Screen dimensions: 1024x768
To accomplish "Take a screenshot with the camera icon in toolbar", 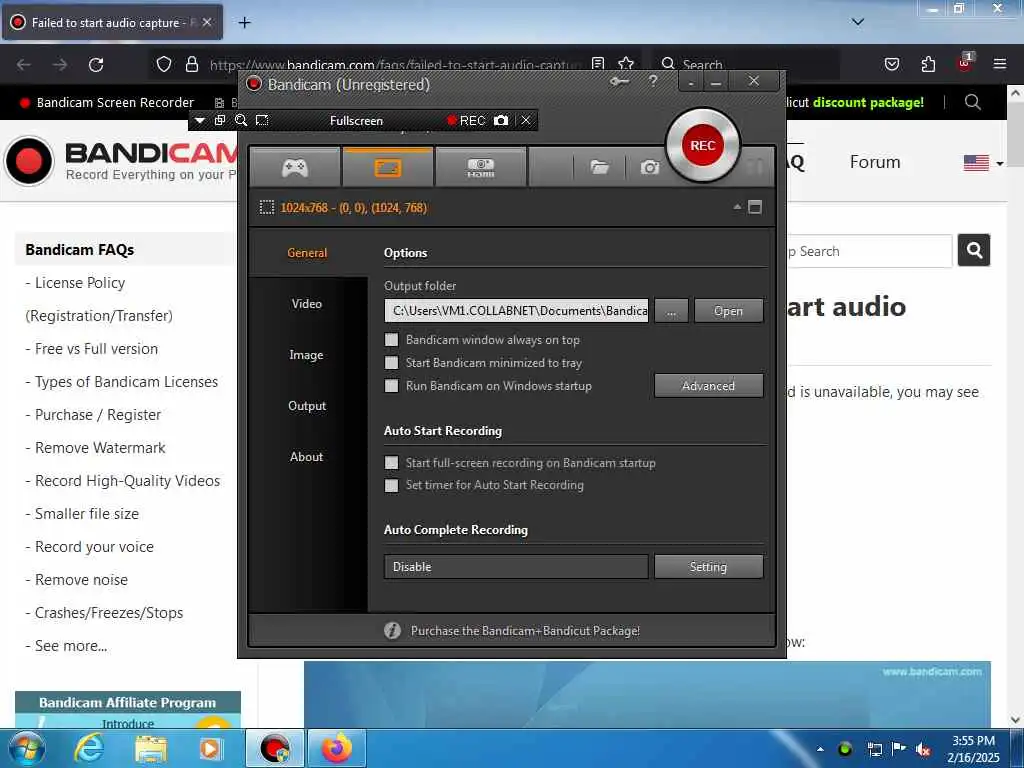I will pyautogui.click(x=649, y=167).
